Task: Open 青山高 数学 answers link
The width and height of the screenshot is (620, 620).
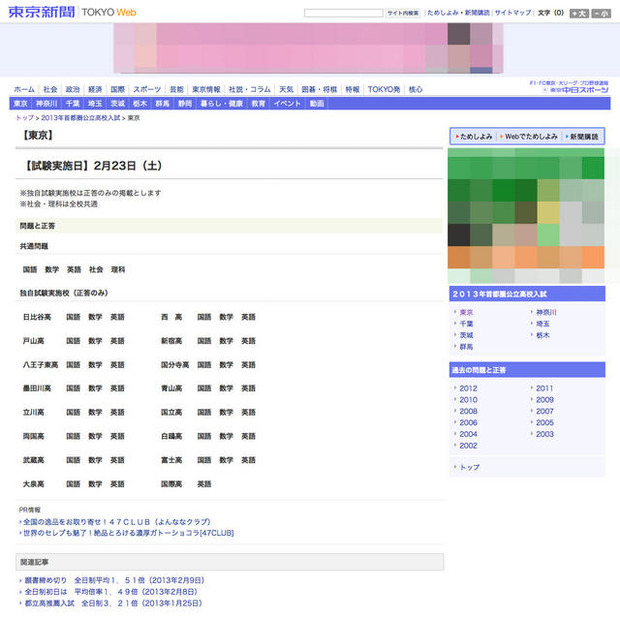Action: 226,388
